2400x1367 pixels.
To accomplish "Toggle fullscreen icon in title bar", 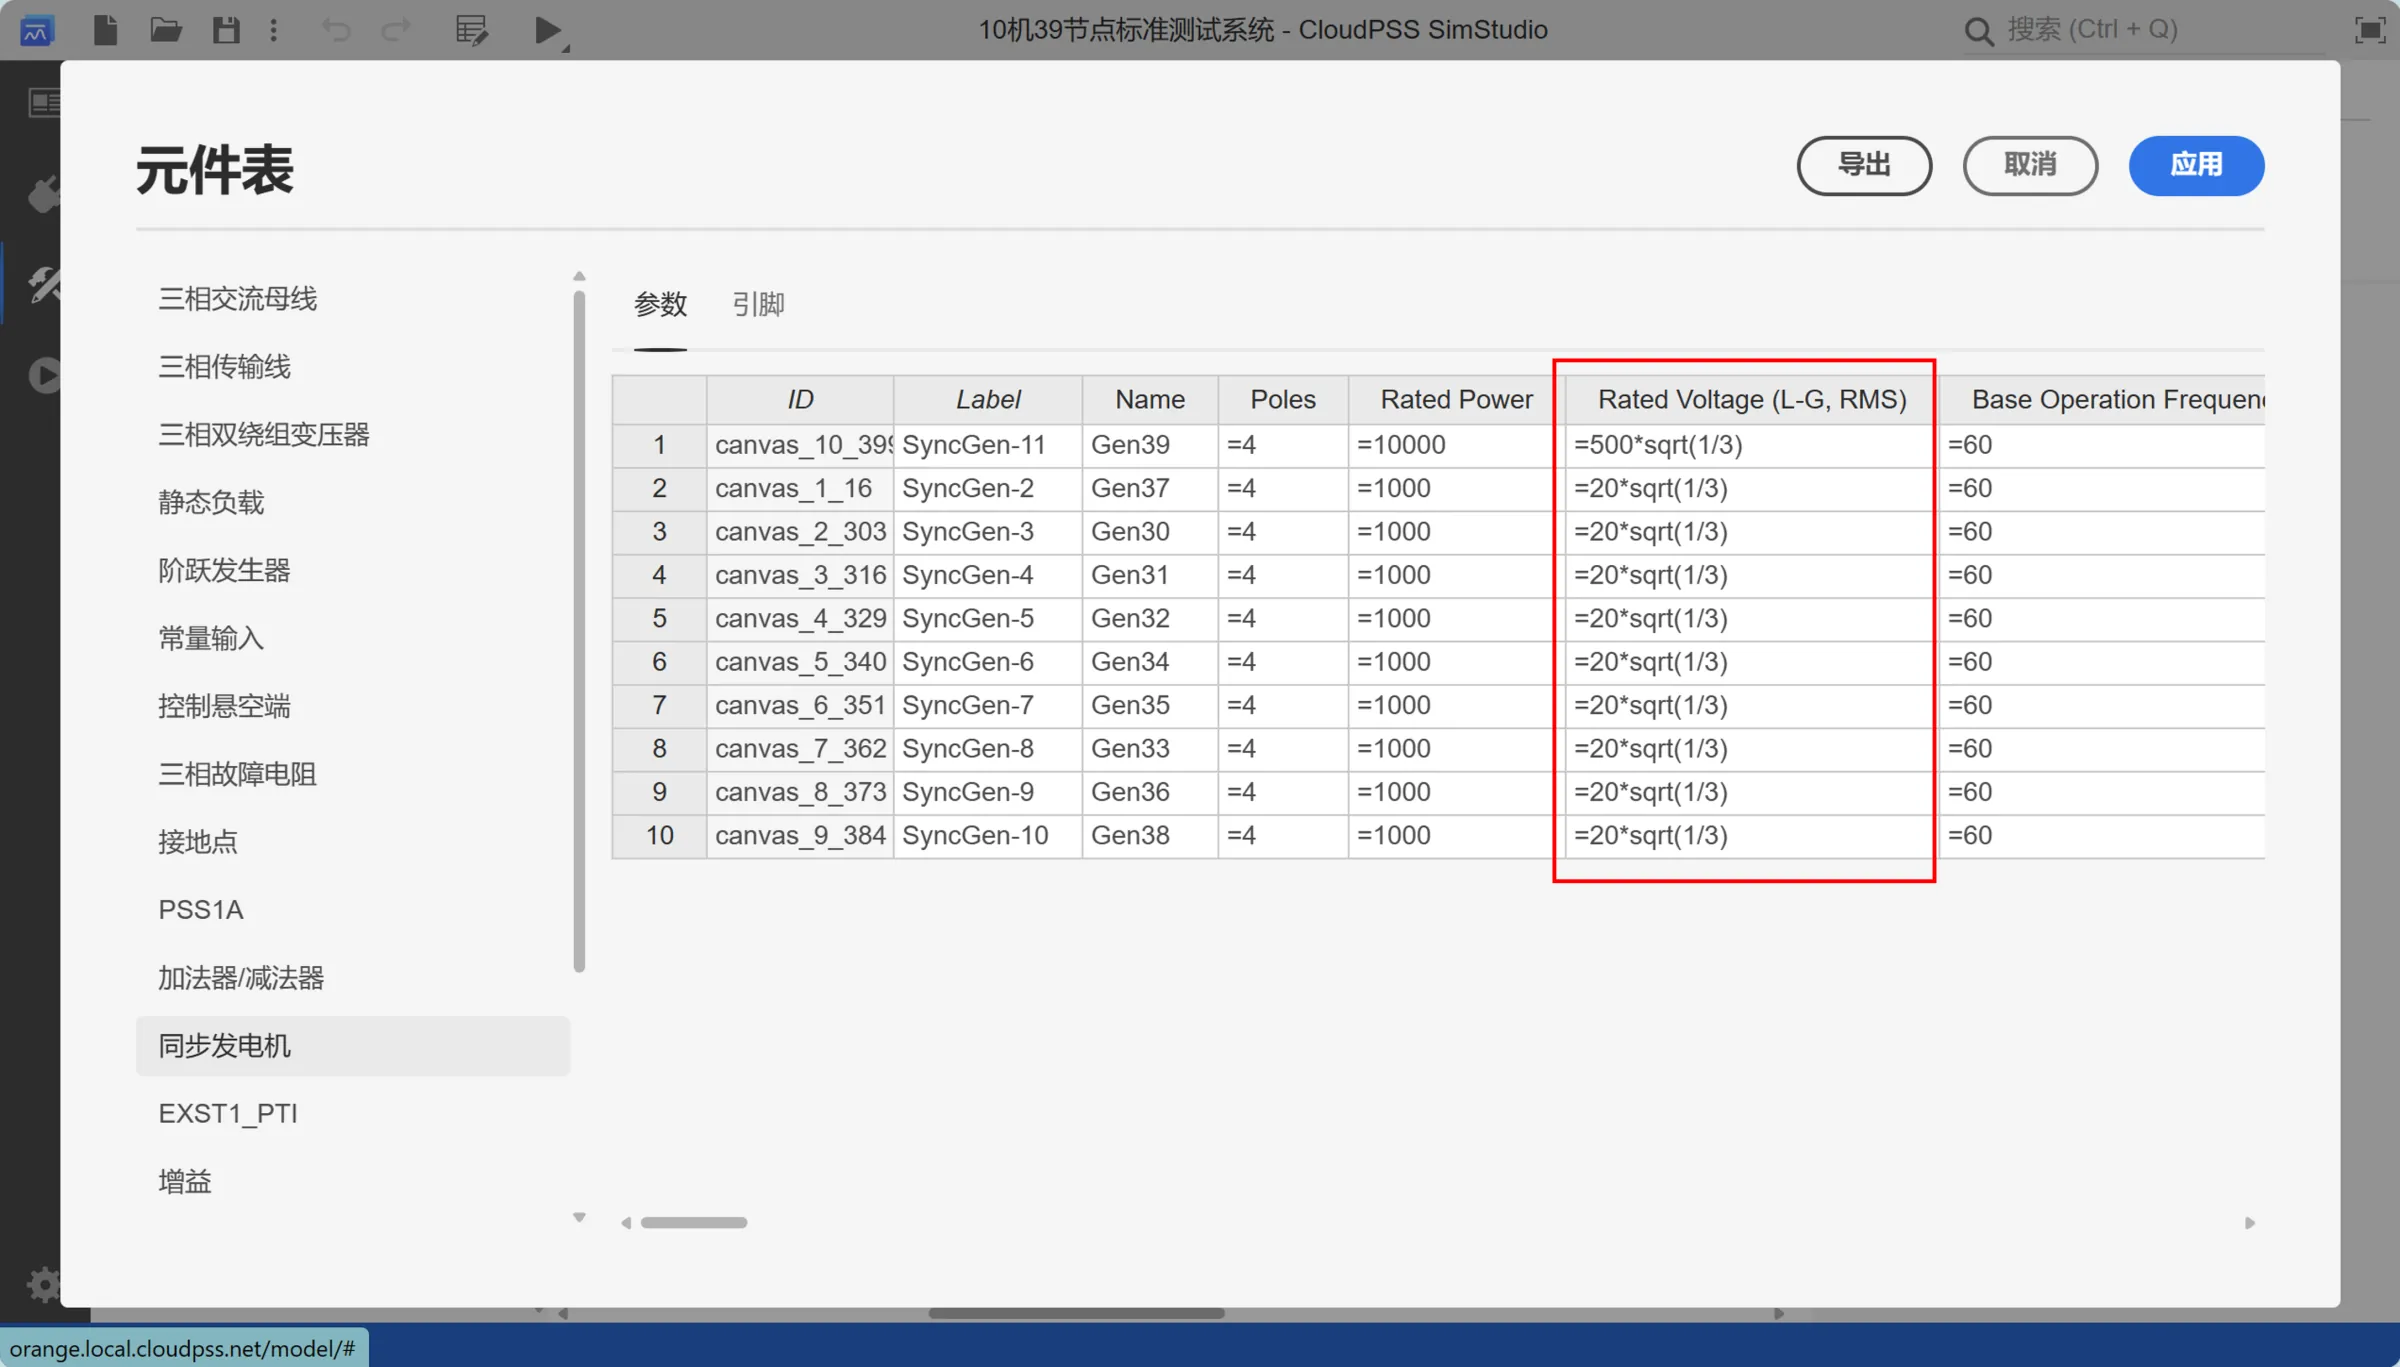I will click(2369, 30).
